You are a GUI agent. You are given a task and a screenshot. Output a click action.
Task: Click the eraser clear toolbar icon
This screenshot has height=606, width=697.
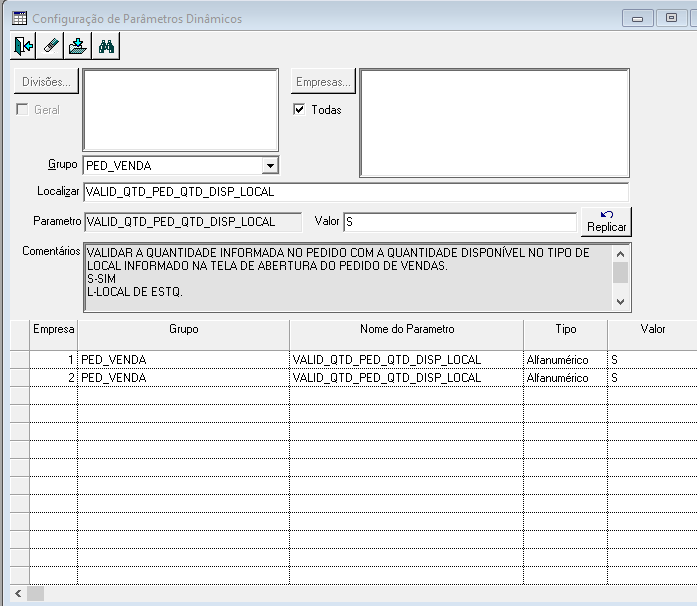point(51,46)
